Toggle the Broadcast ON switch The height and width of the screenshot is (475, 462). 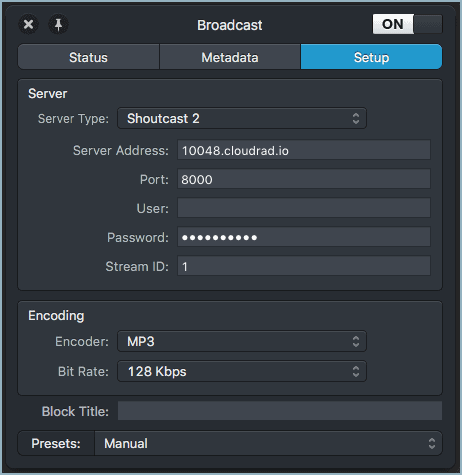coord(407,24)
